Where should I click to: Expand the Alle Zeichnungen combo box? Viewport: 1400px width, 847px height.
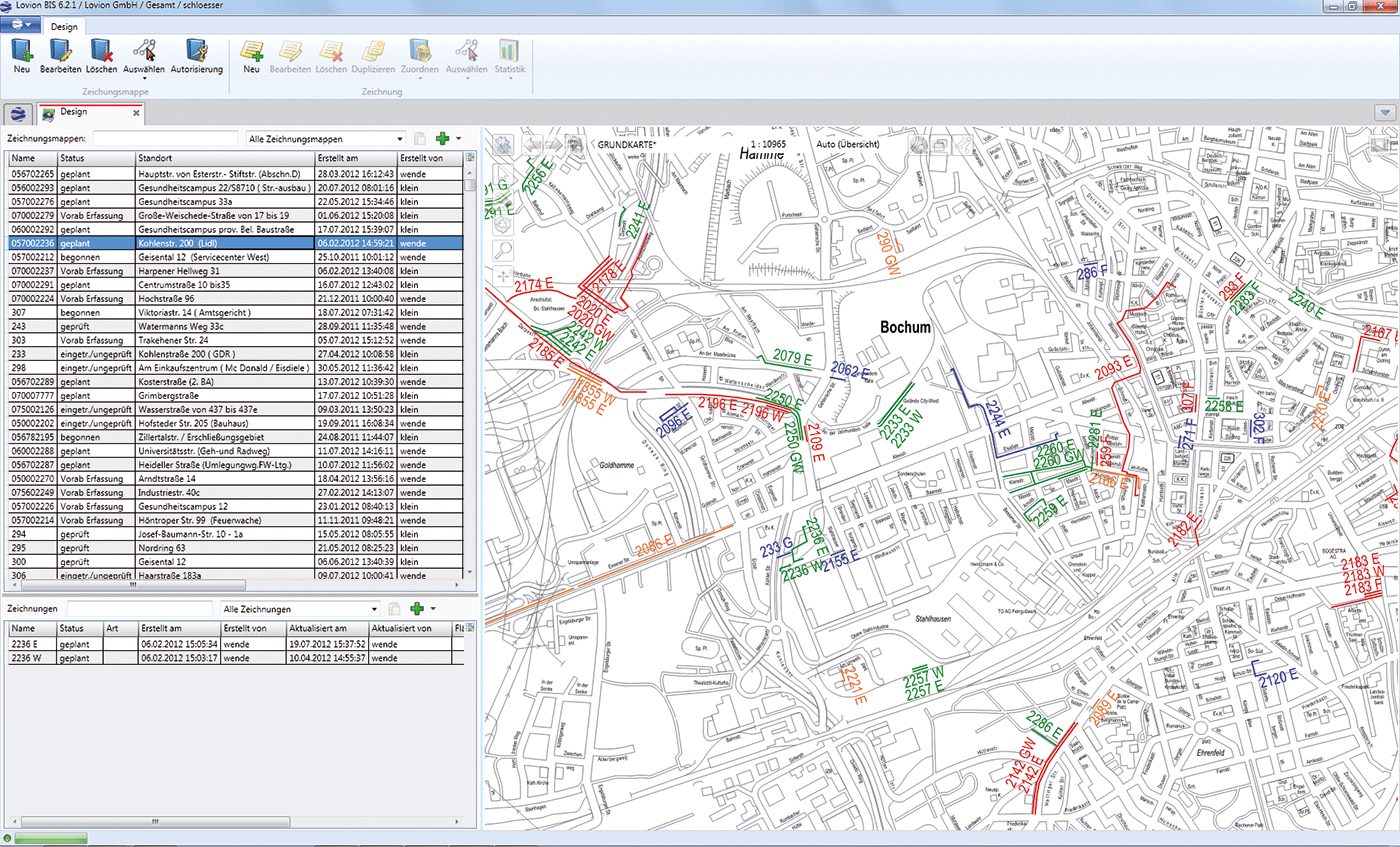pos(375,609)
